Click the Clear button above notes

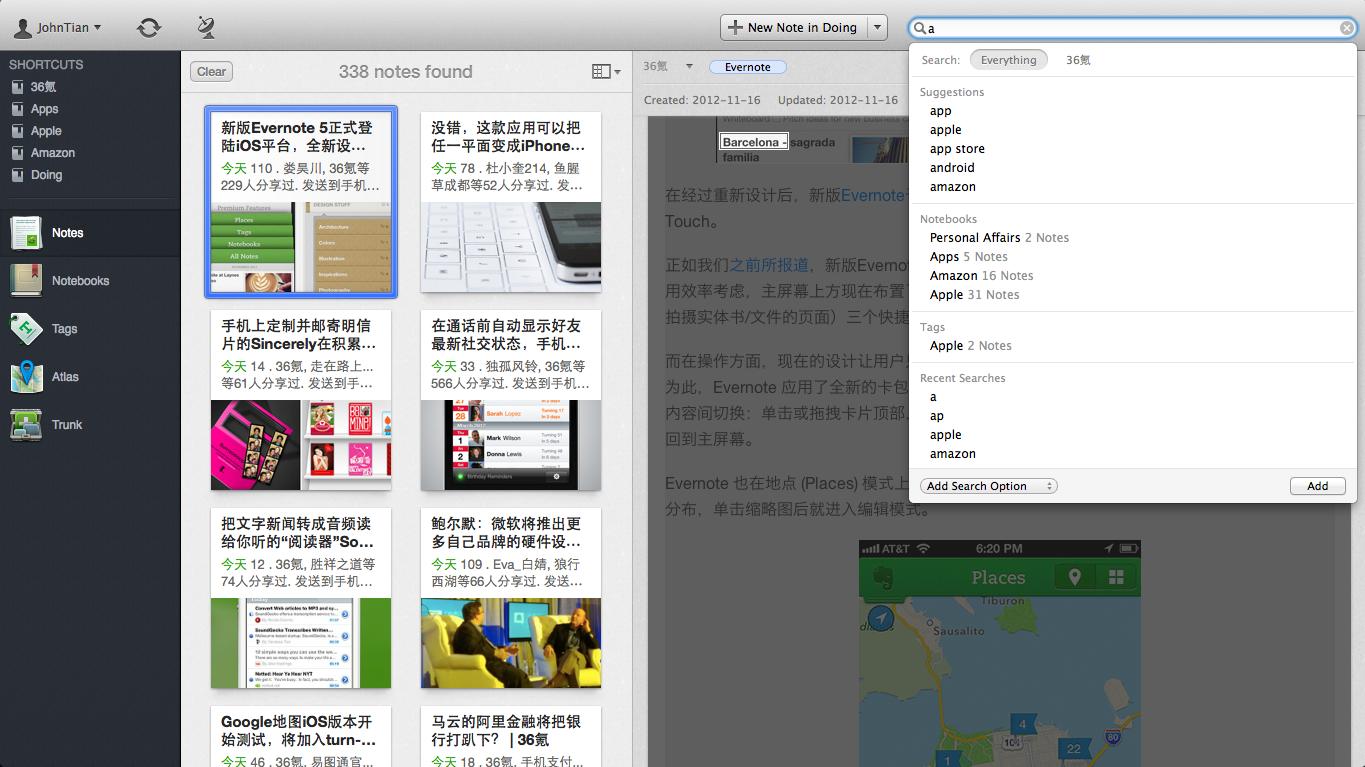(211, 71)
